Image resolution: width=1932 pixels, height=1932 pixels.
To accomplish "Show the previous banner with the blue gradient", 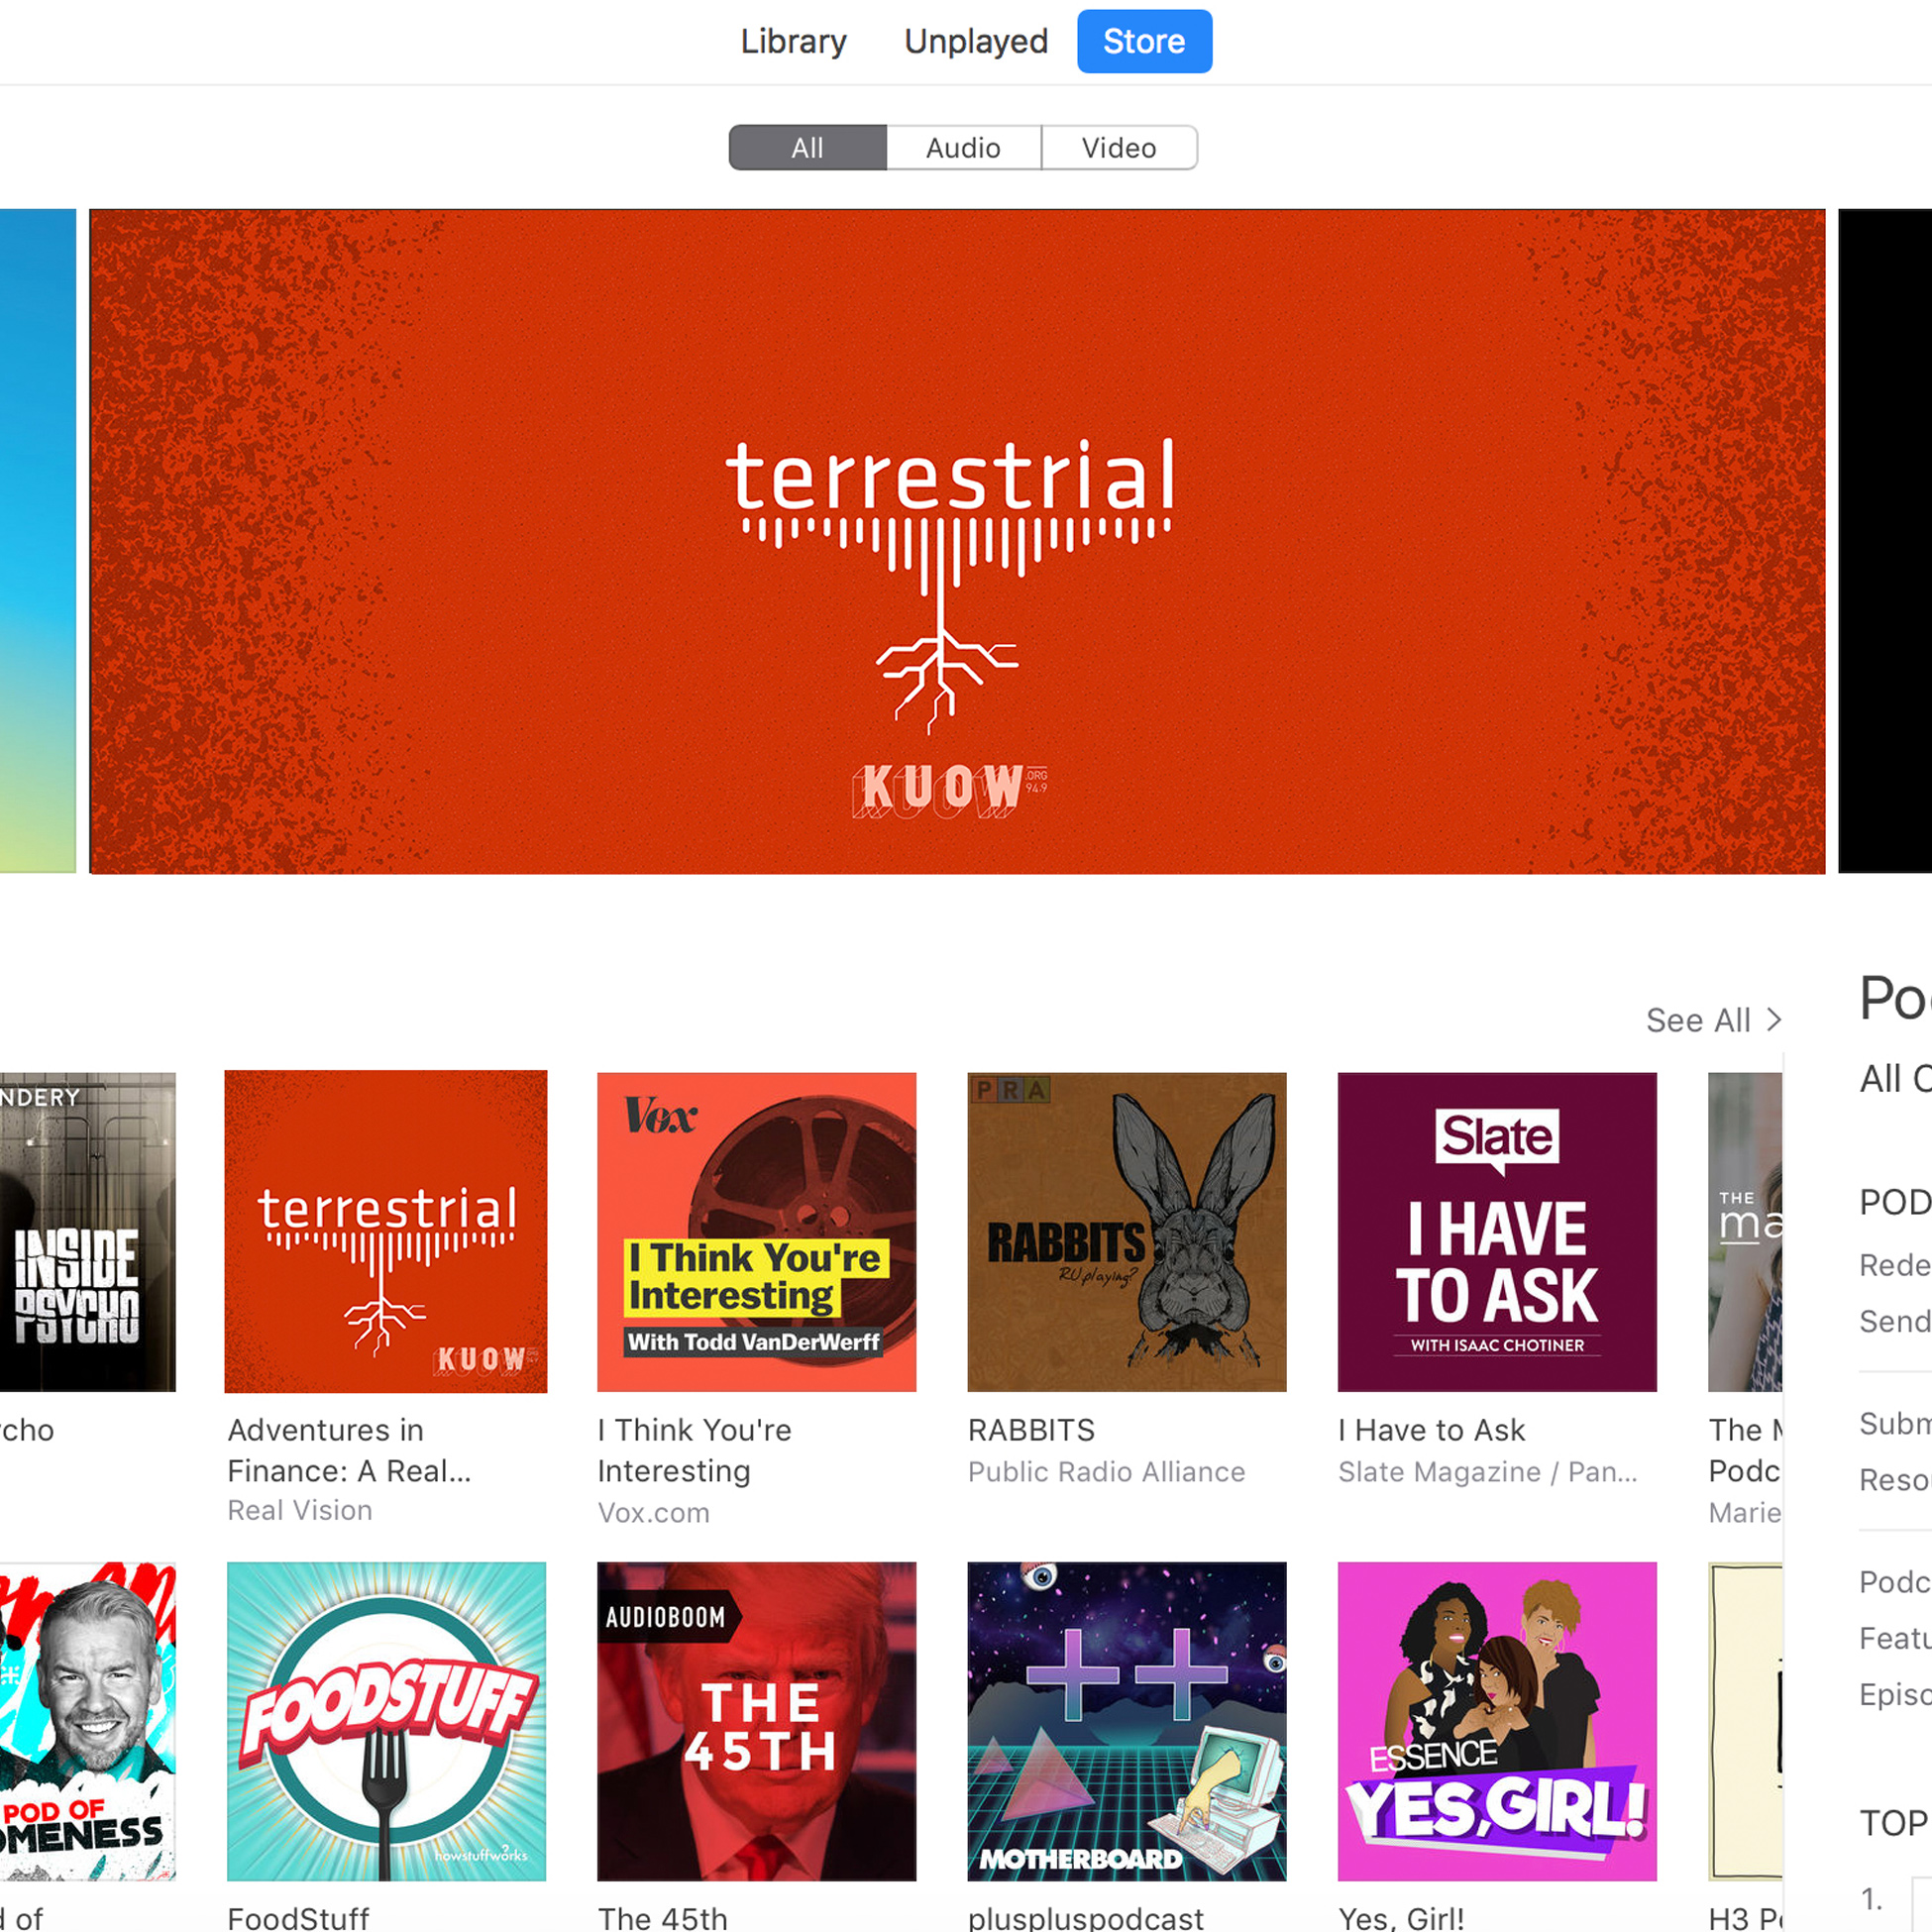I will [38, 541].
